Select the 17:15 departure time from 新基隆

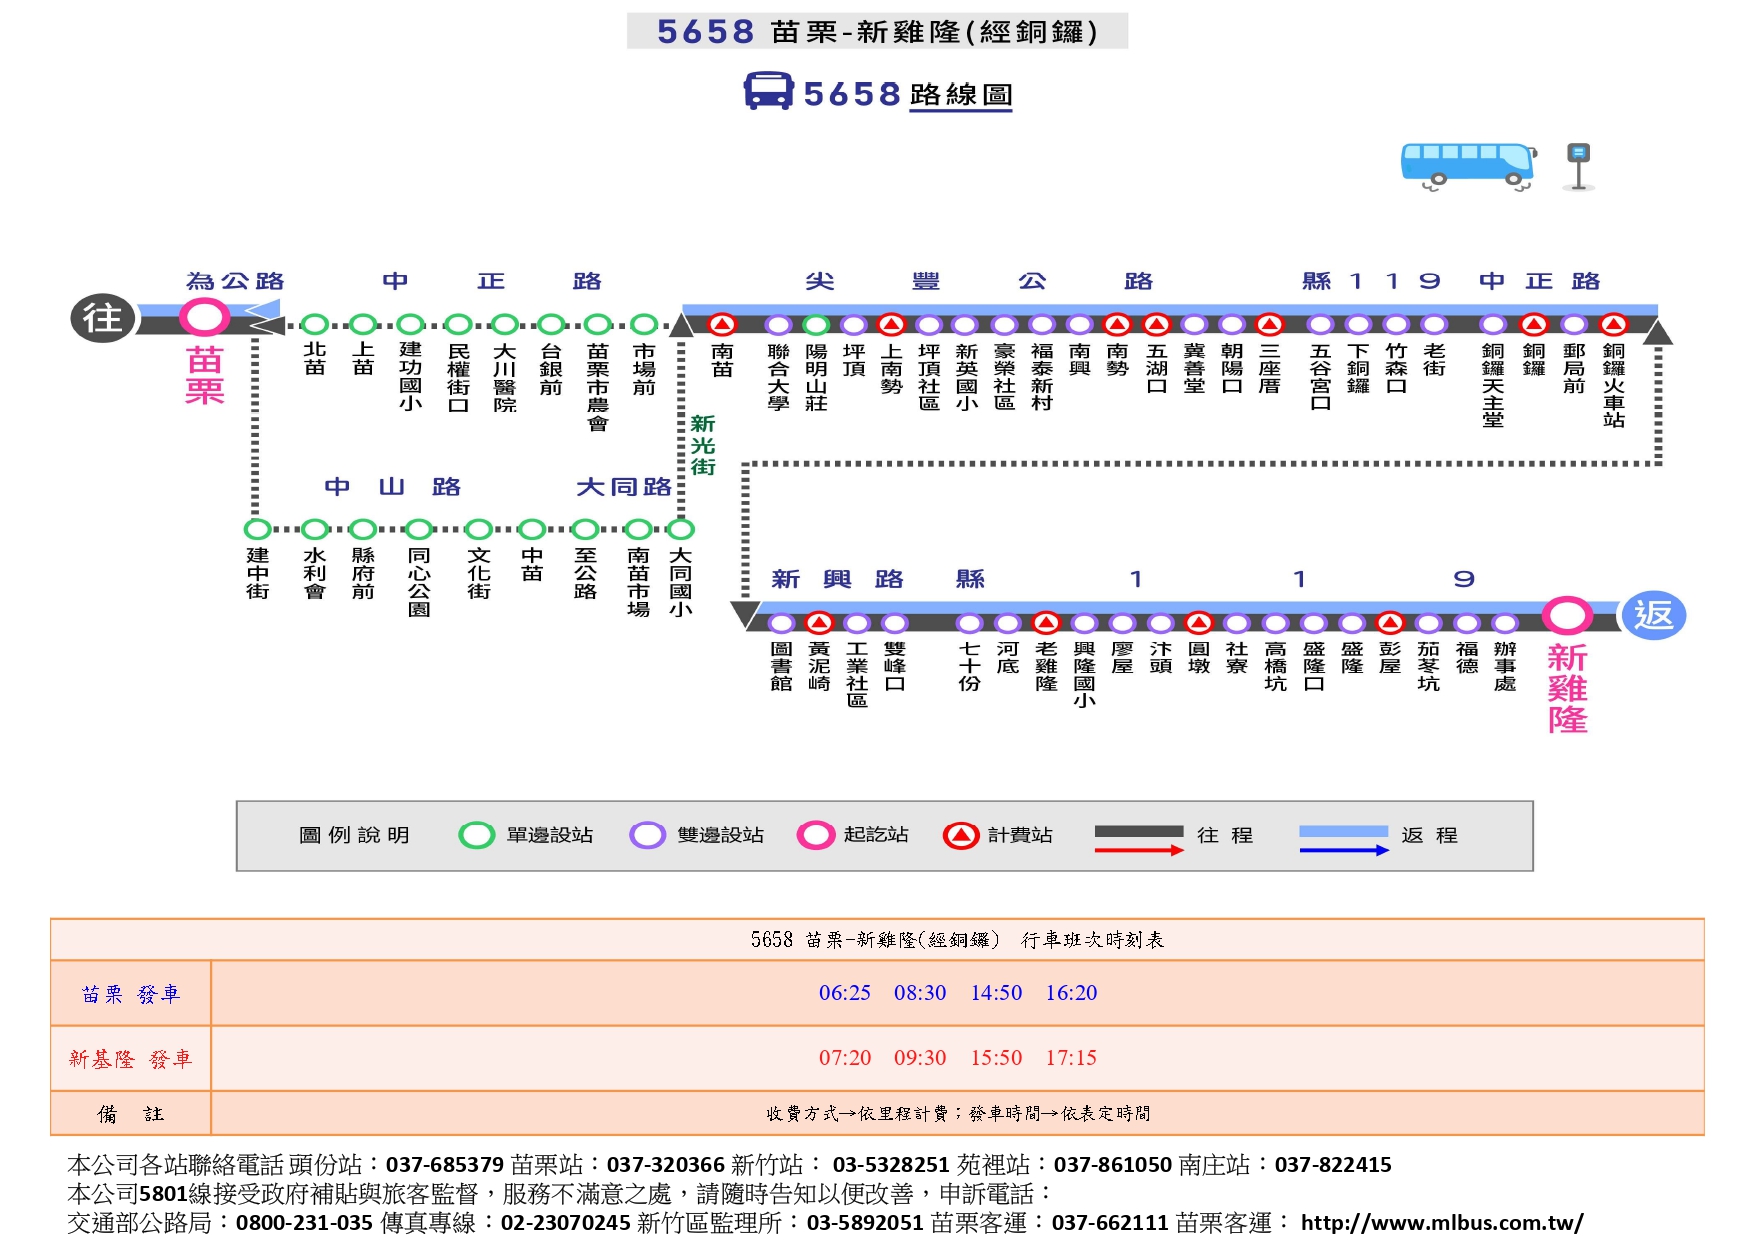(1071, 1058)
